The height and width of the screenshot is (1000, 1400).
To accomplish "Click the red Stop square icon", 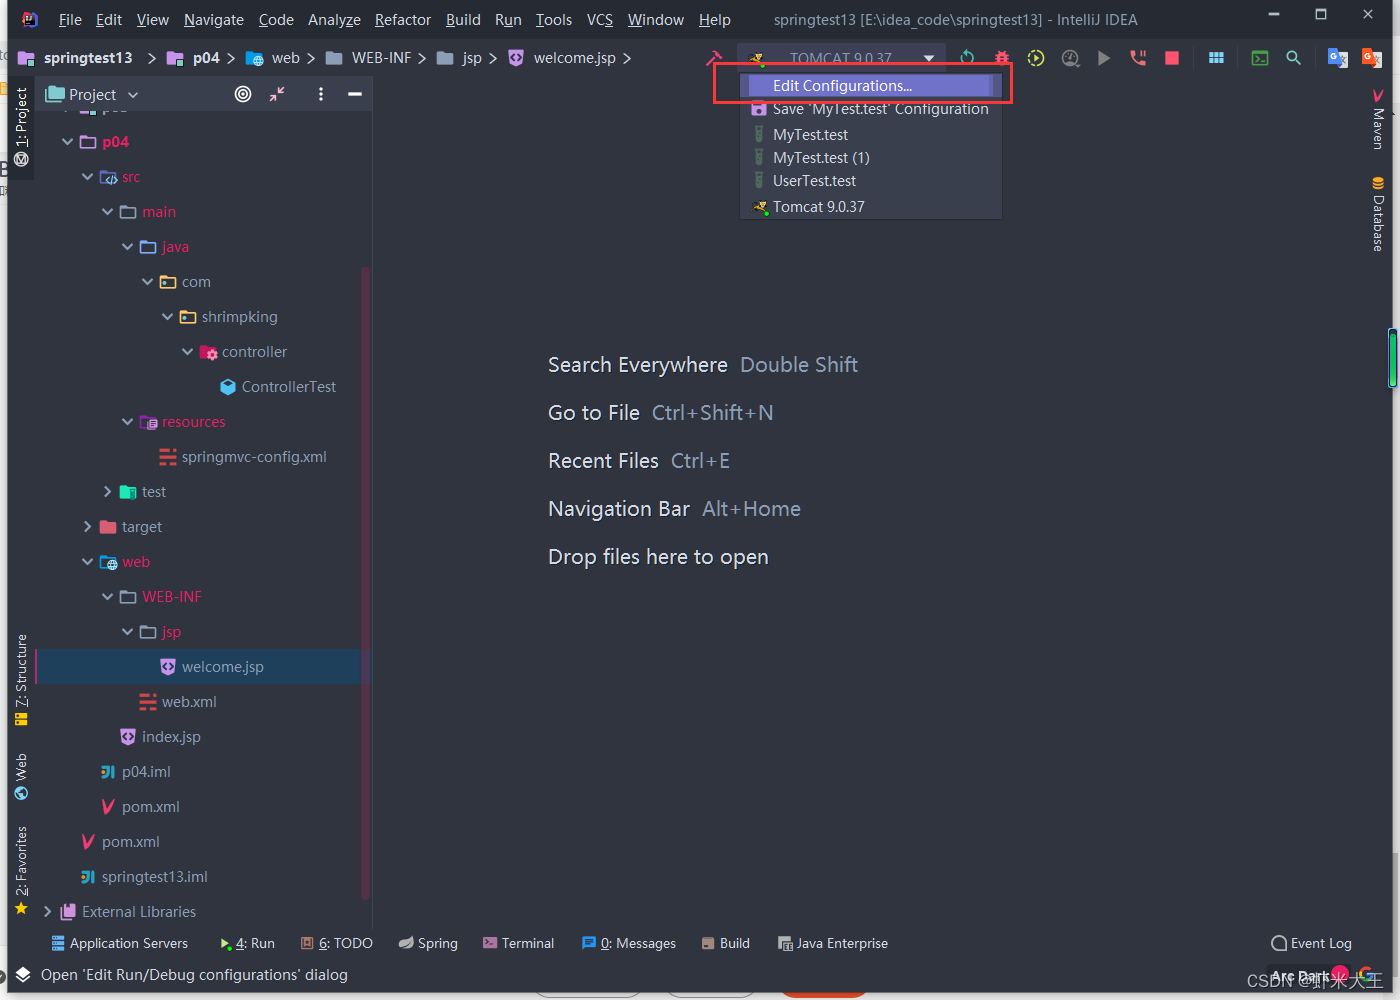I will coord(1172,58).
